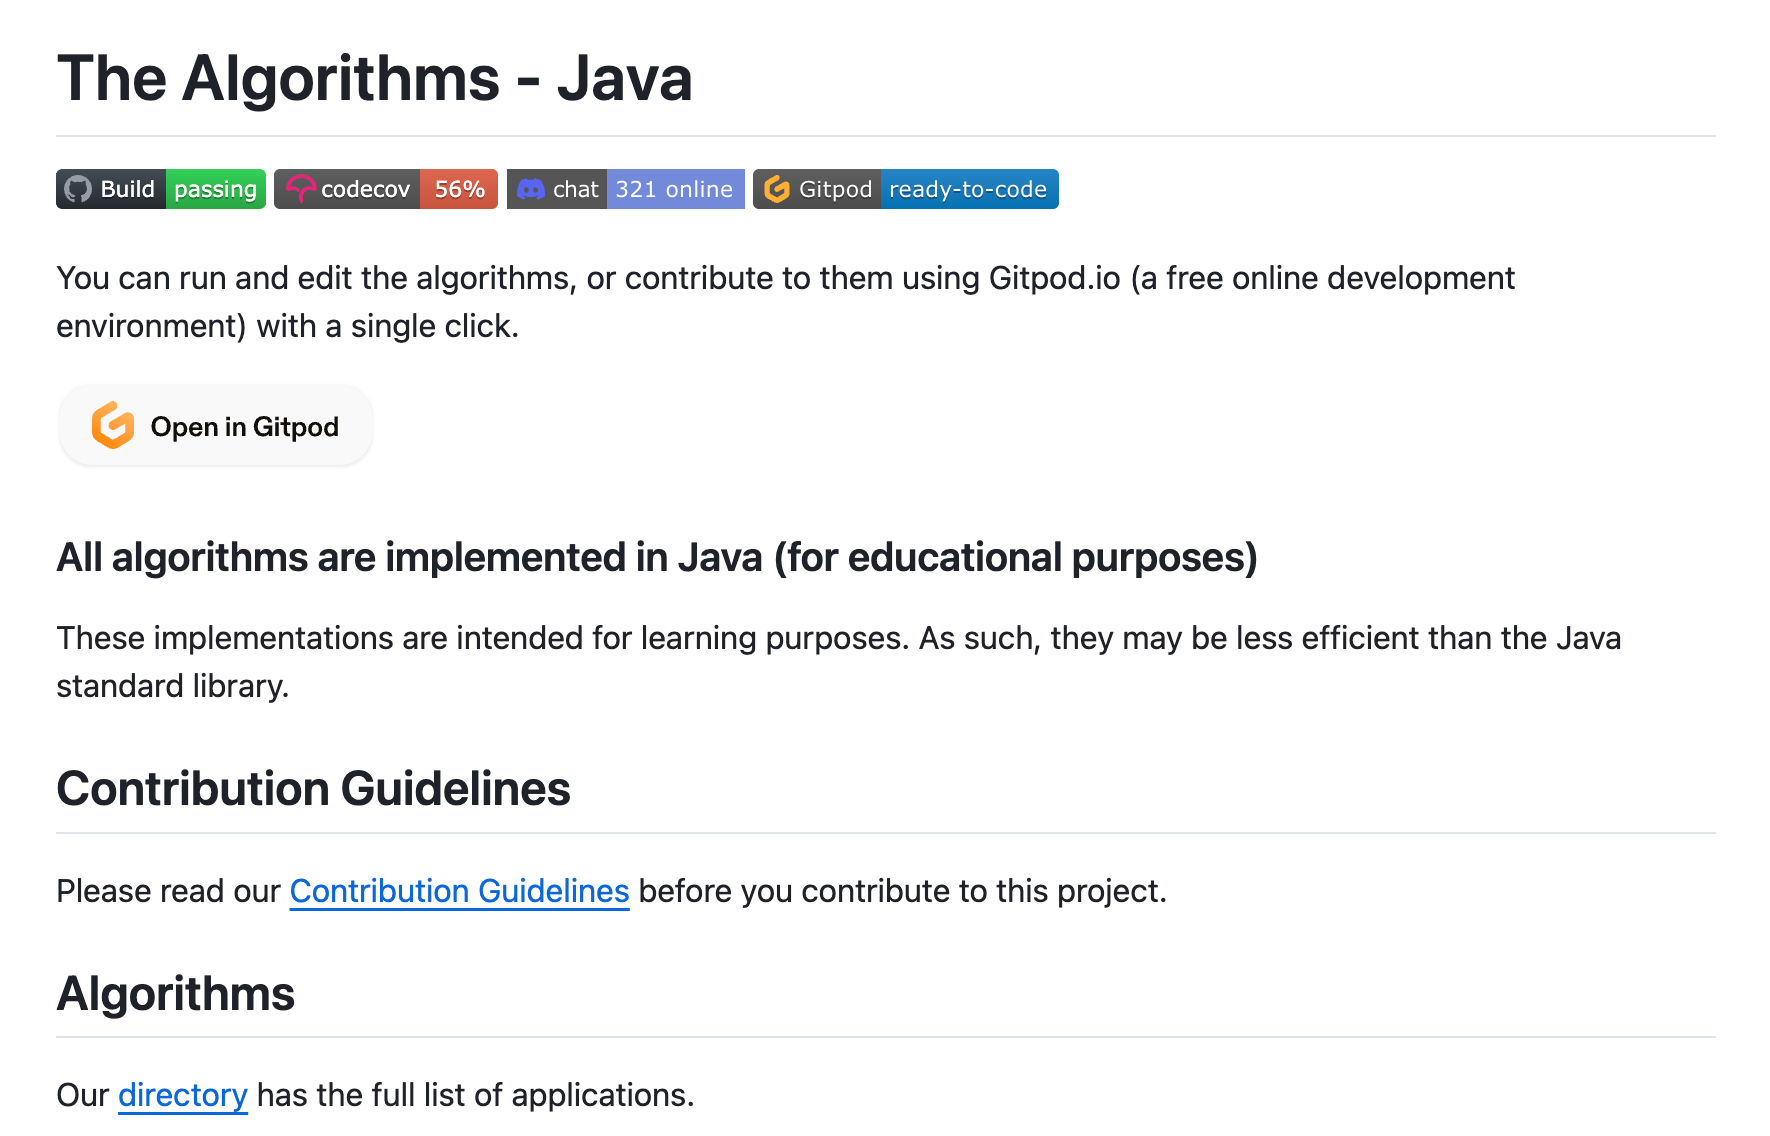The image size is (1770, 1136).
Task: Click the 'Algorithms' section heading
Action: click(x=175, y=994)
